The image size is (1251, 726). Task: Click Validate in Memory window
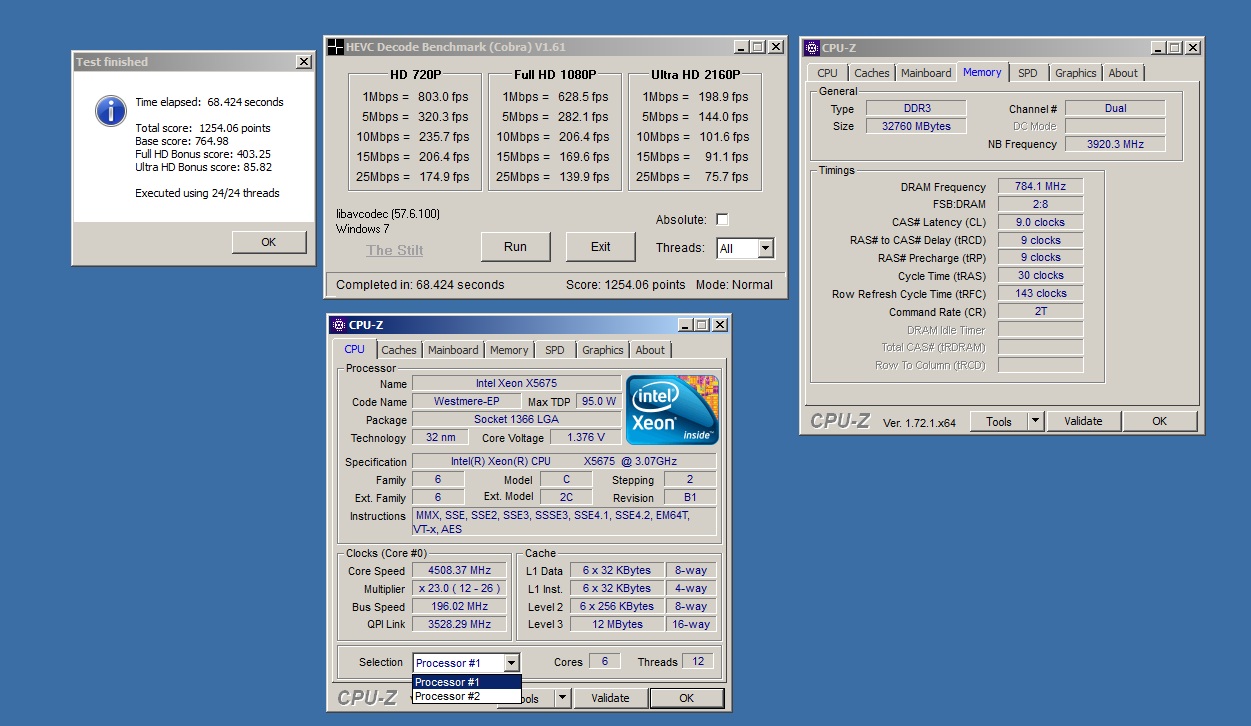[1083, 421]
